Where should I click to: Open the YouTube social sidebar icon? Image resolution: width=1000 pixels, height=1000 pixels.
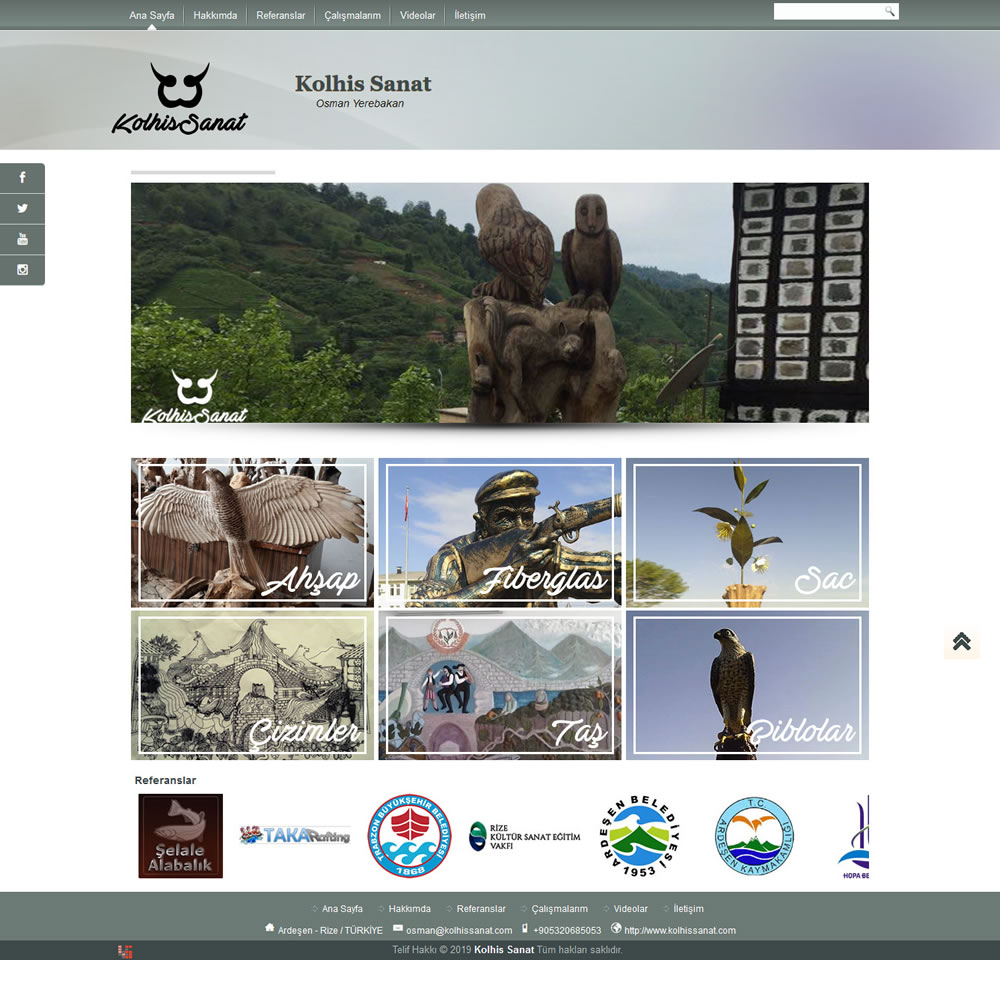(x=22, y=239)
